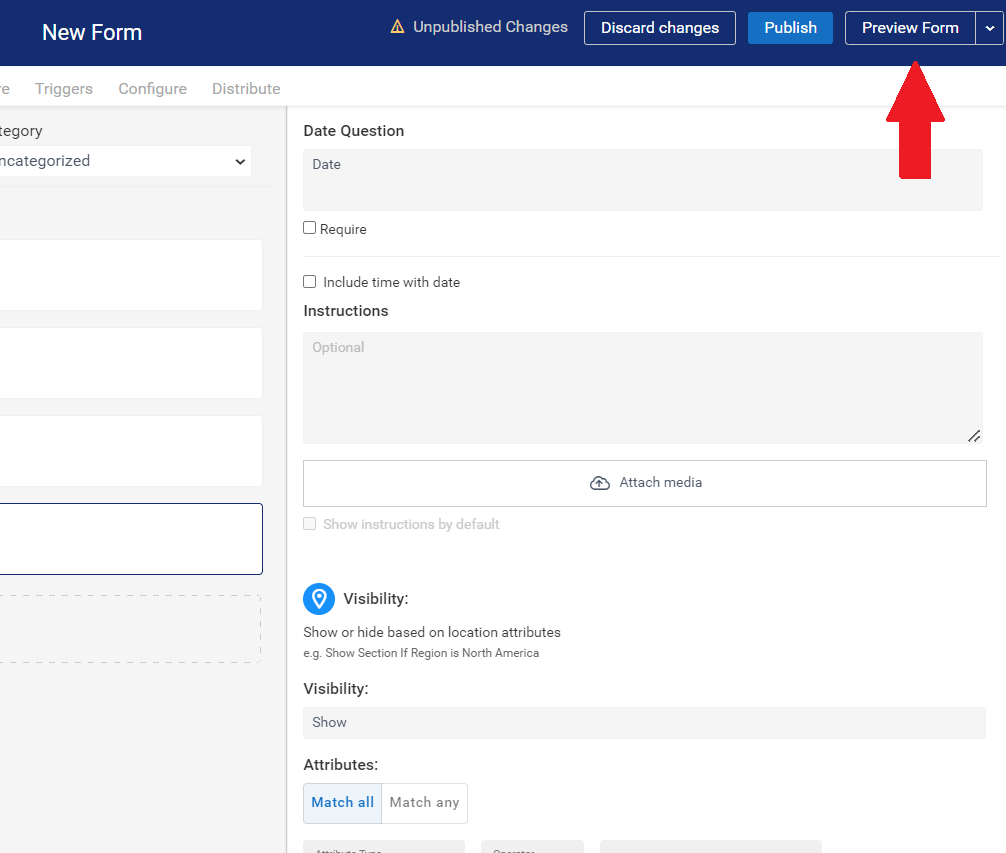This screenshot has height=853, width=1006.
Task: Switch to the Triggers tab
Action: pos(64,89)
